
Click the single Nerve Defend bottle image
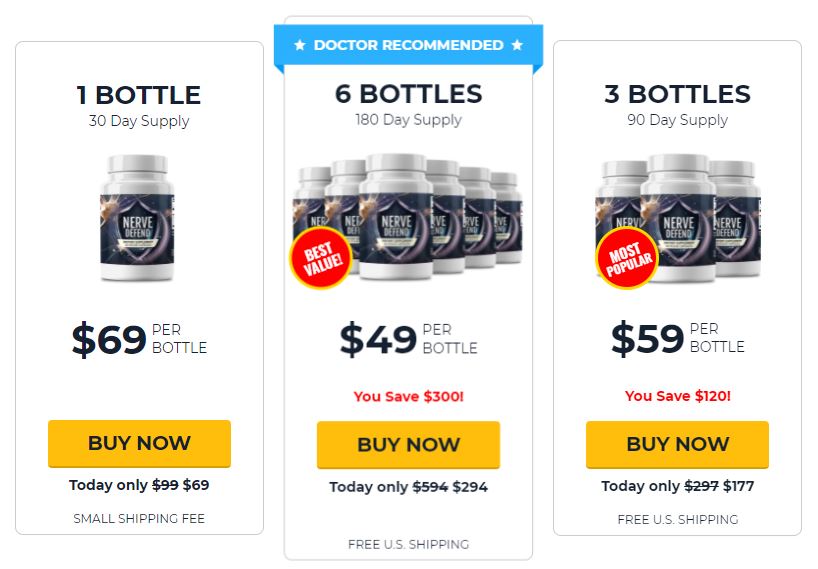point(137,217)
